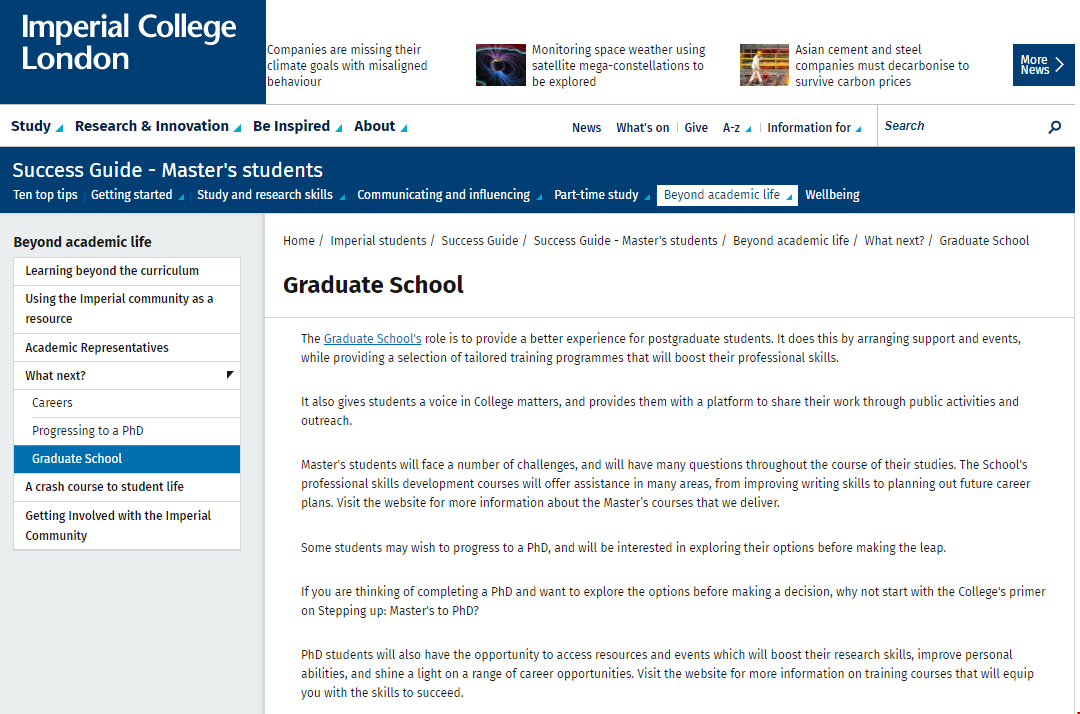Expand the Study dropdown menu
The width and height of the screenshot is (1080, 714).
pyautogui.click(x=36, y=126)
